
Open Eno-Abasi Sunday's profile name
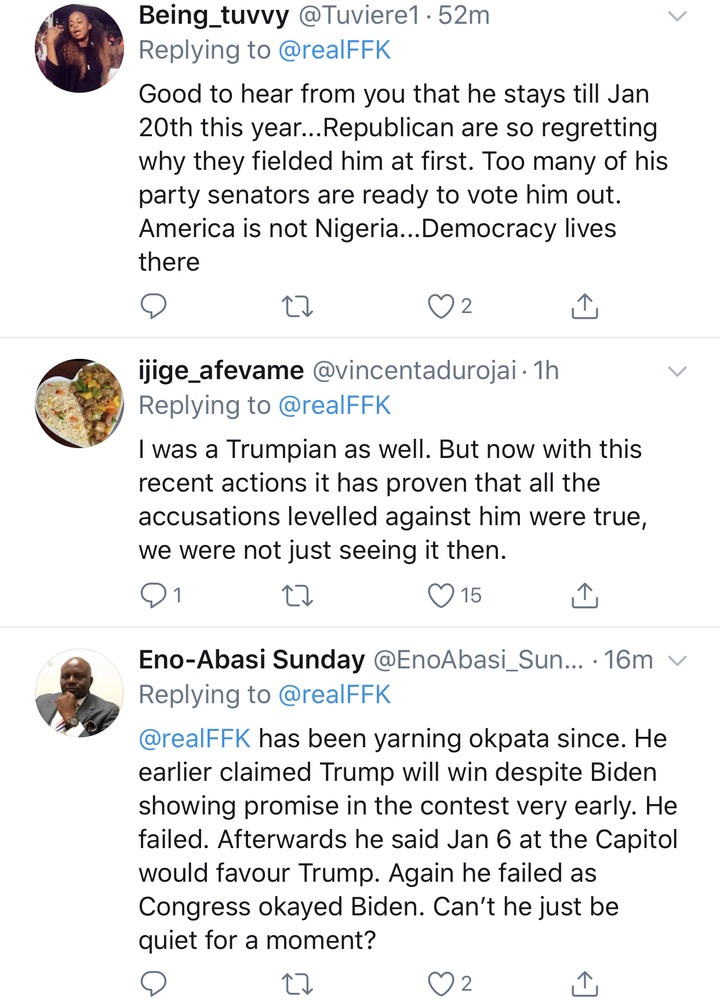[x=252, y=659]
